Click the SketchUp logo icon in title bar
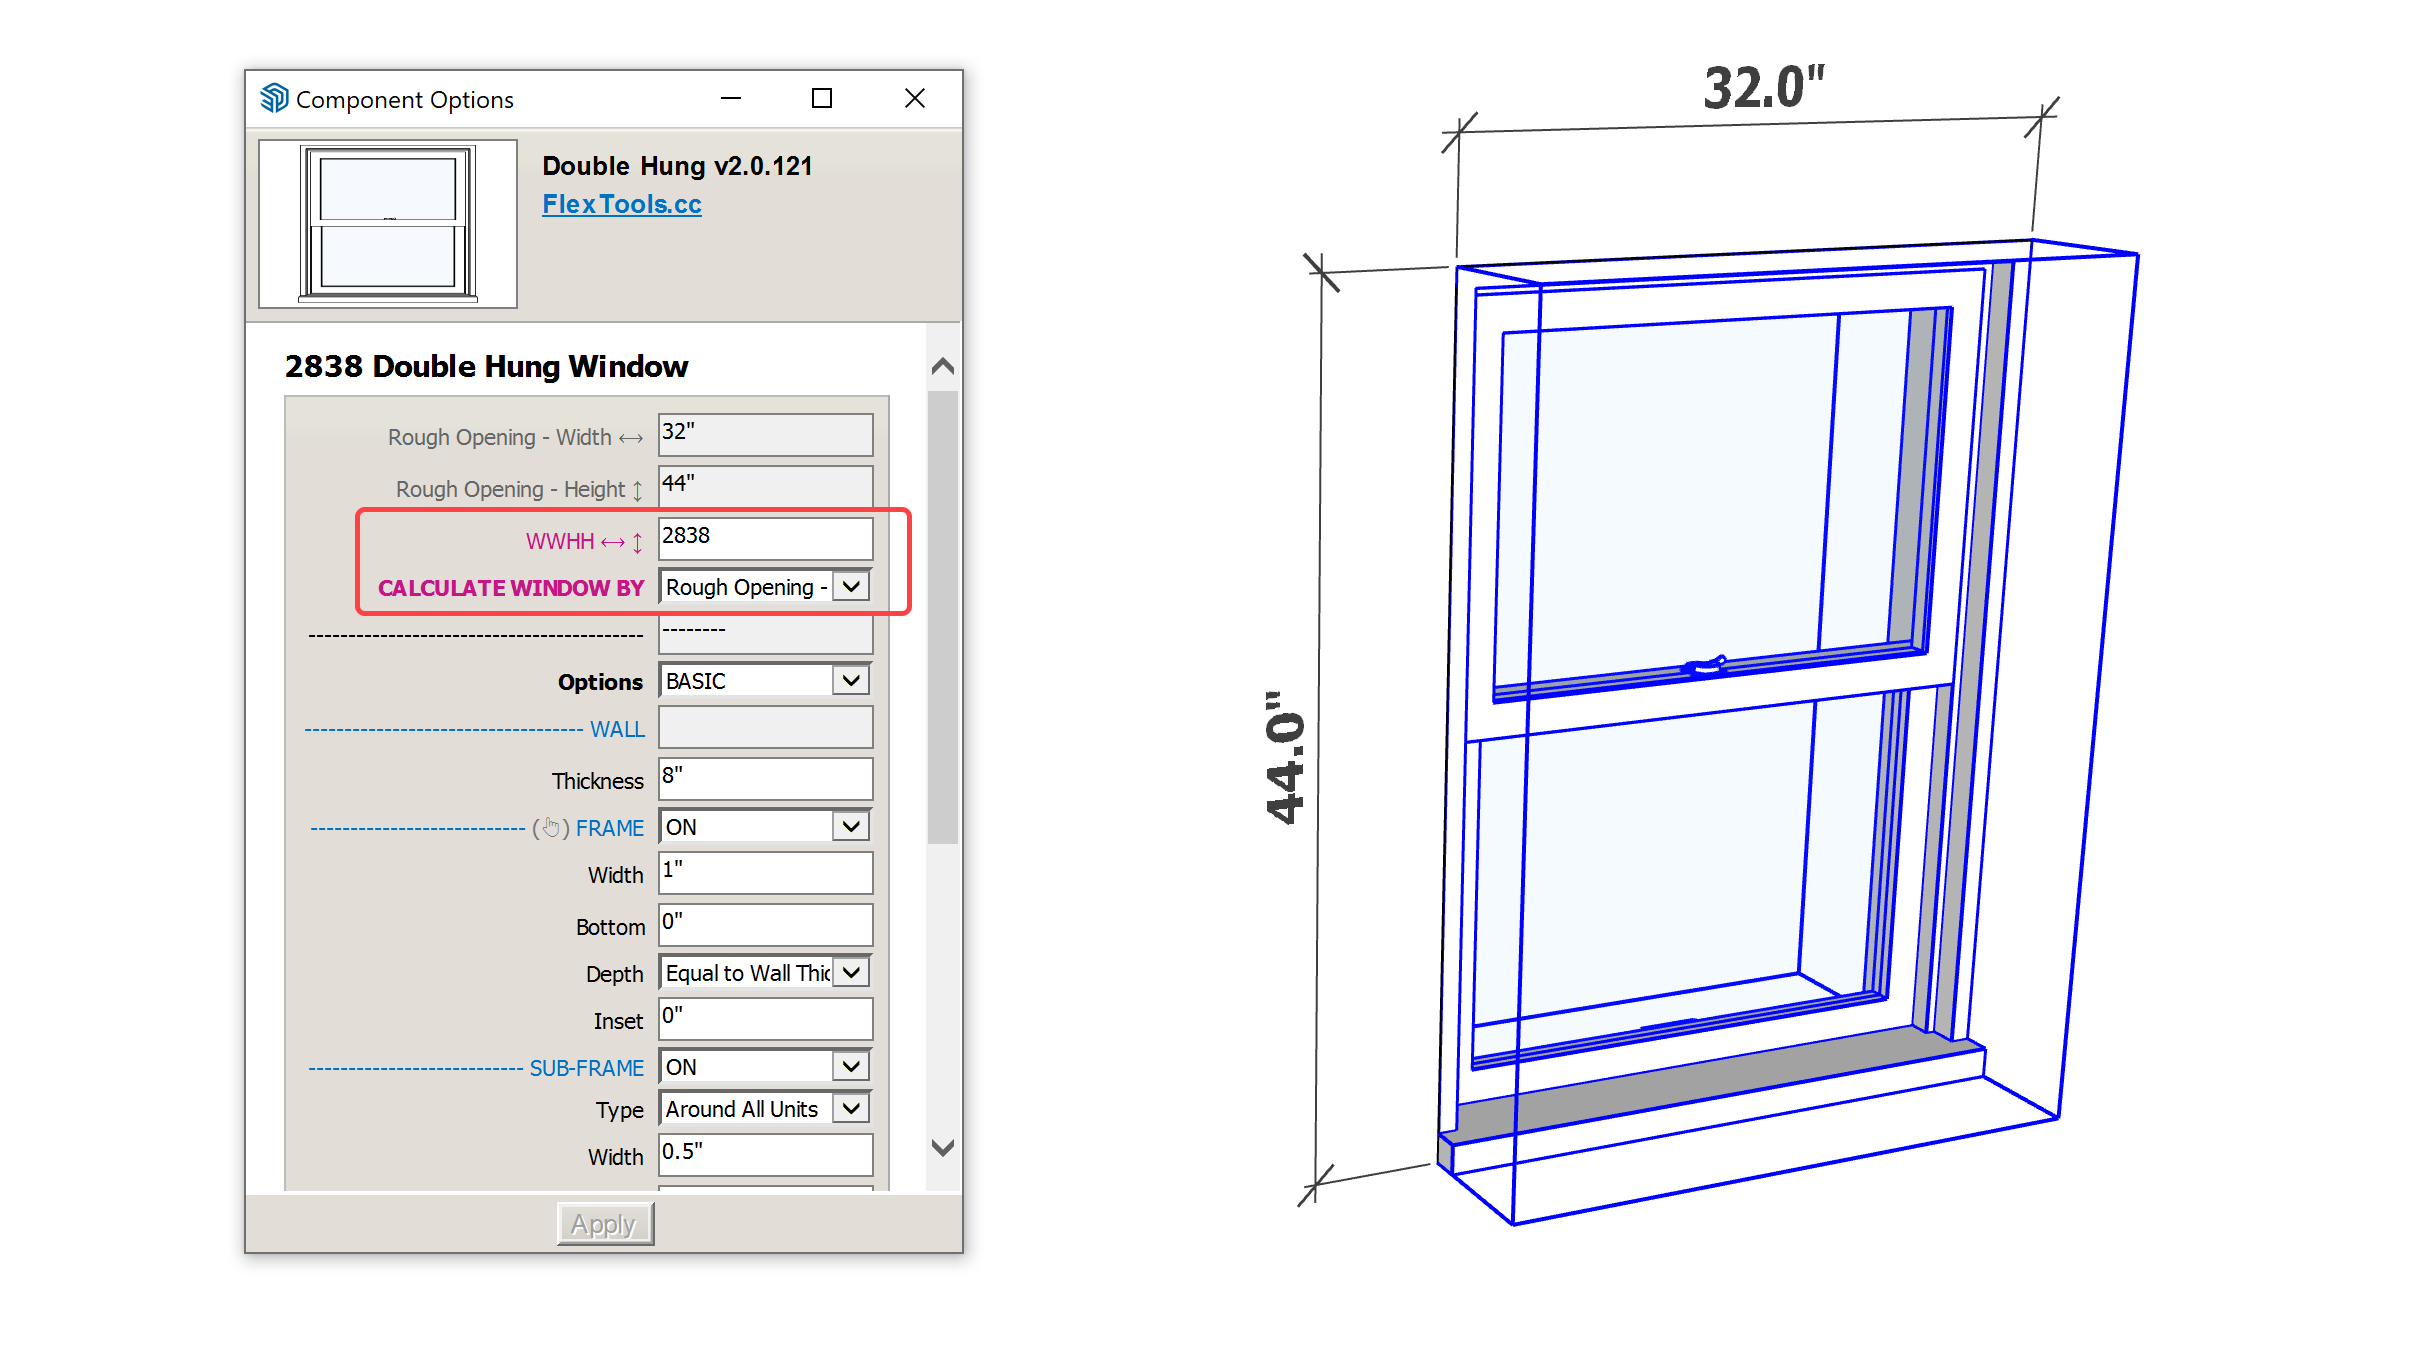 coord(274,98)
